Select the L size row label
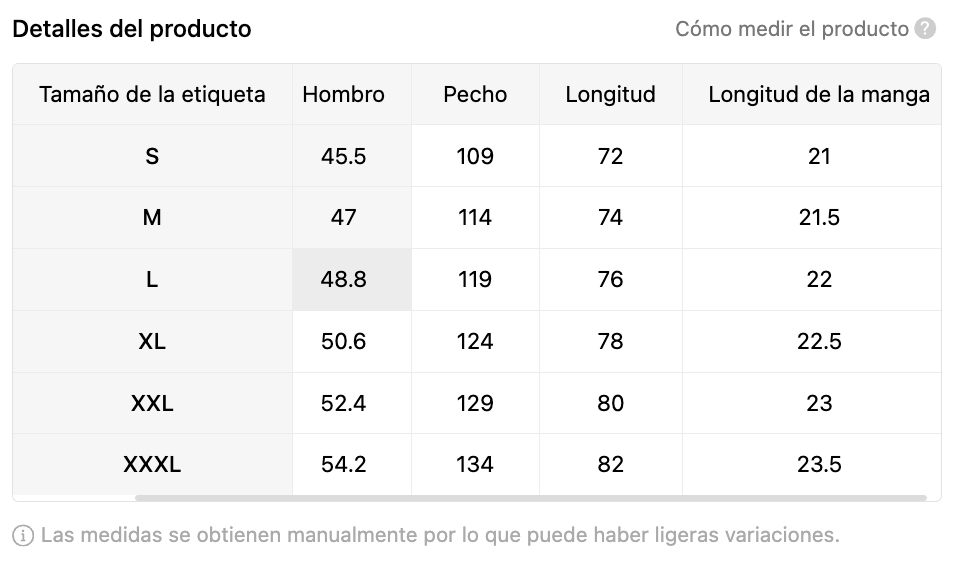966x570 pixels. [152, 280]
